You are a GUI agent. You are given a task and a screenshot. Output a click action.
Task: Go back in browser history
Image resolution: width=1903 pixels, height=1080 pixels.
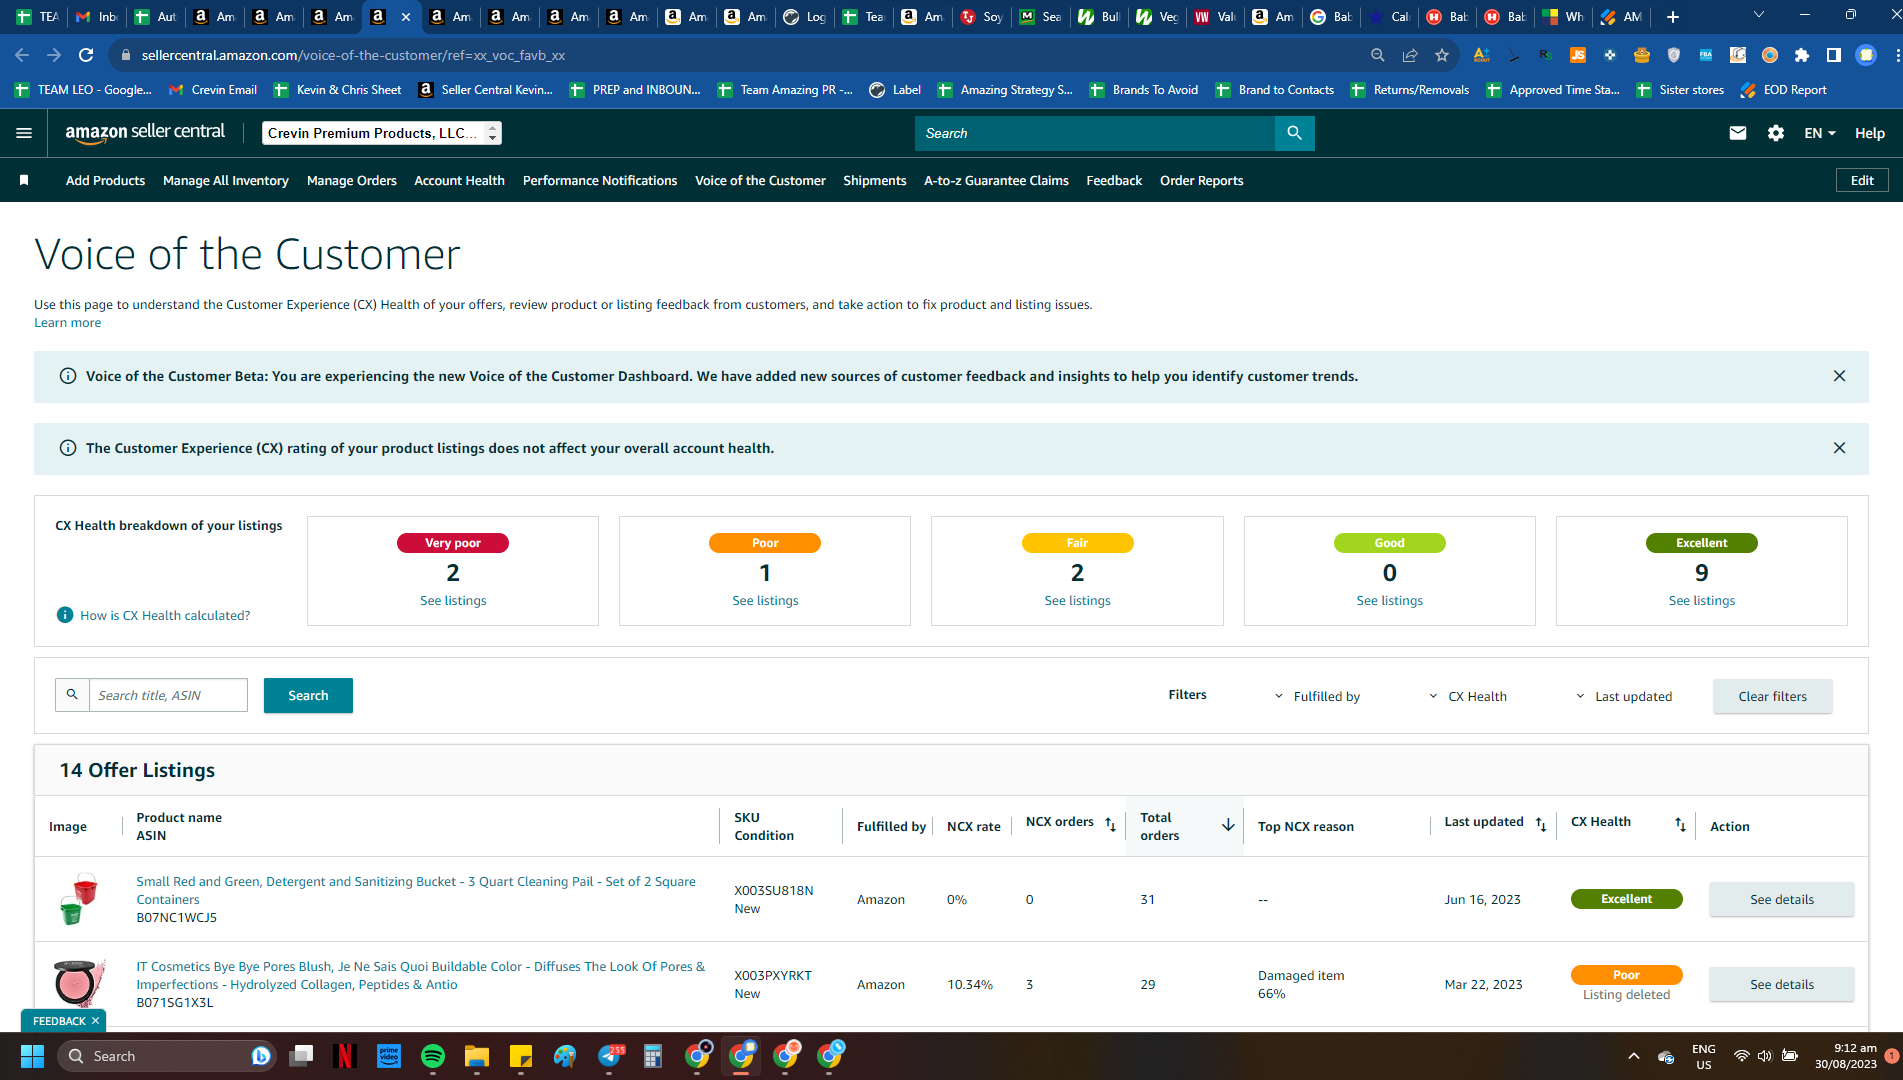[x=22, y=55]
